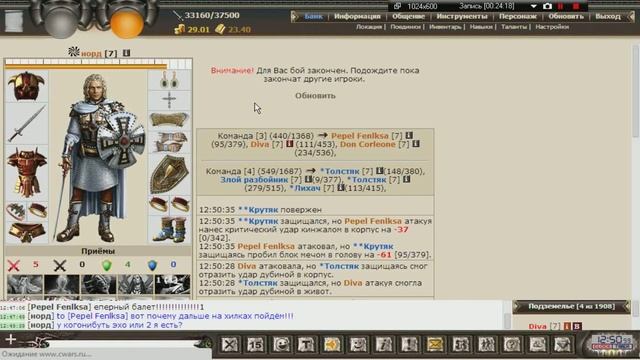Click the camera snapshot icon in the recording bar

(547, 6)
